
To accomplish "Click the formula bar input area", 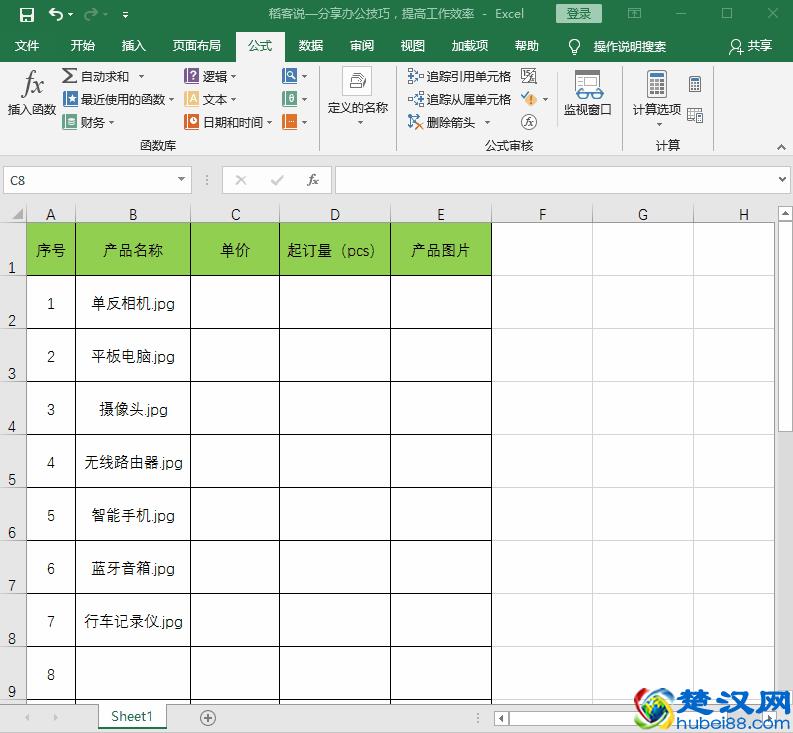I will coord(555,180).
